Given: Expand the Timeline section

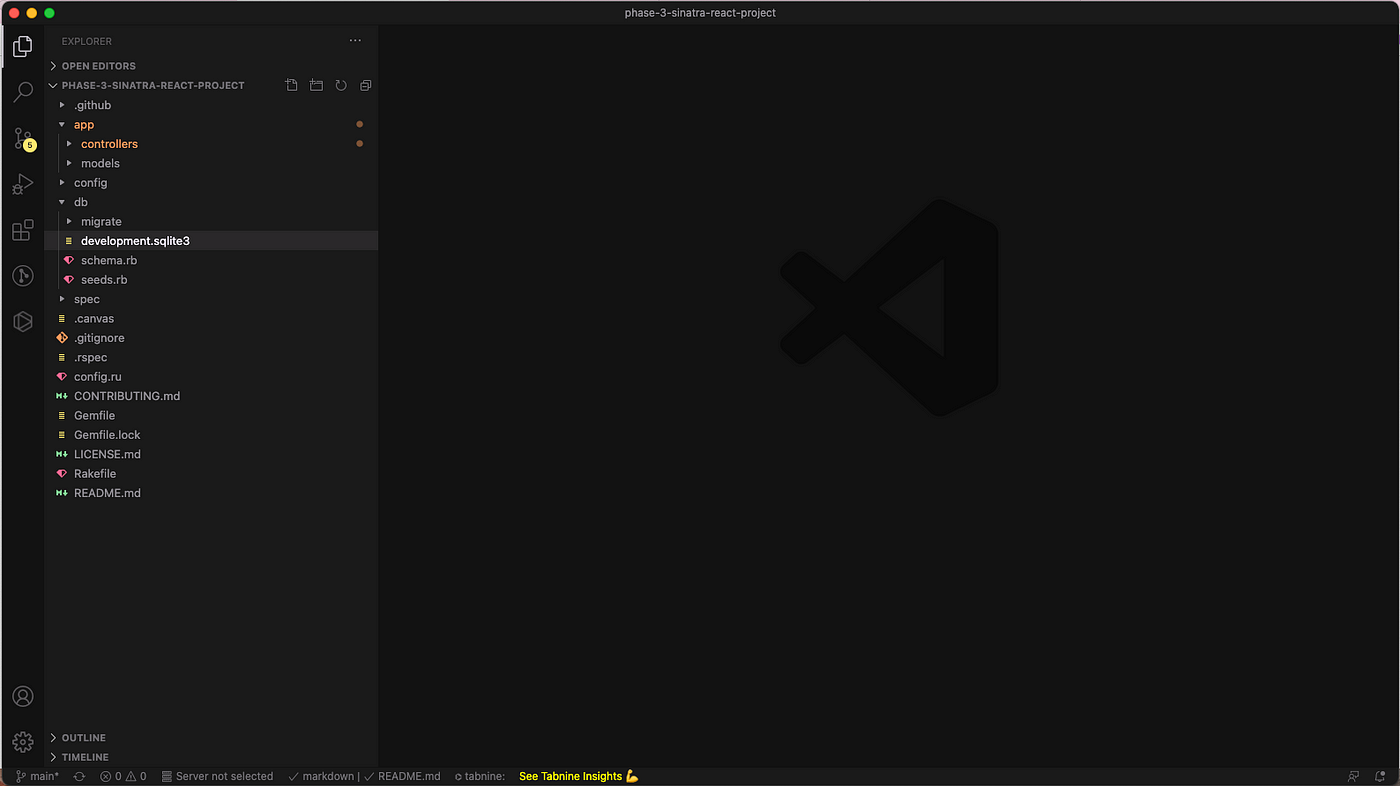Looking at the screenshot, I should (213, 757).
